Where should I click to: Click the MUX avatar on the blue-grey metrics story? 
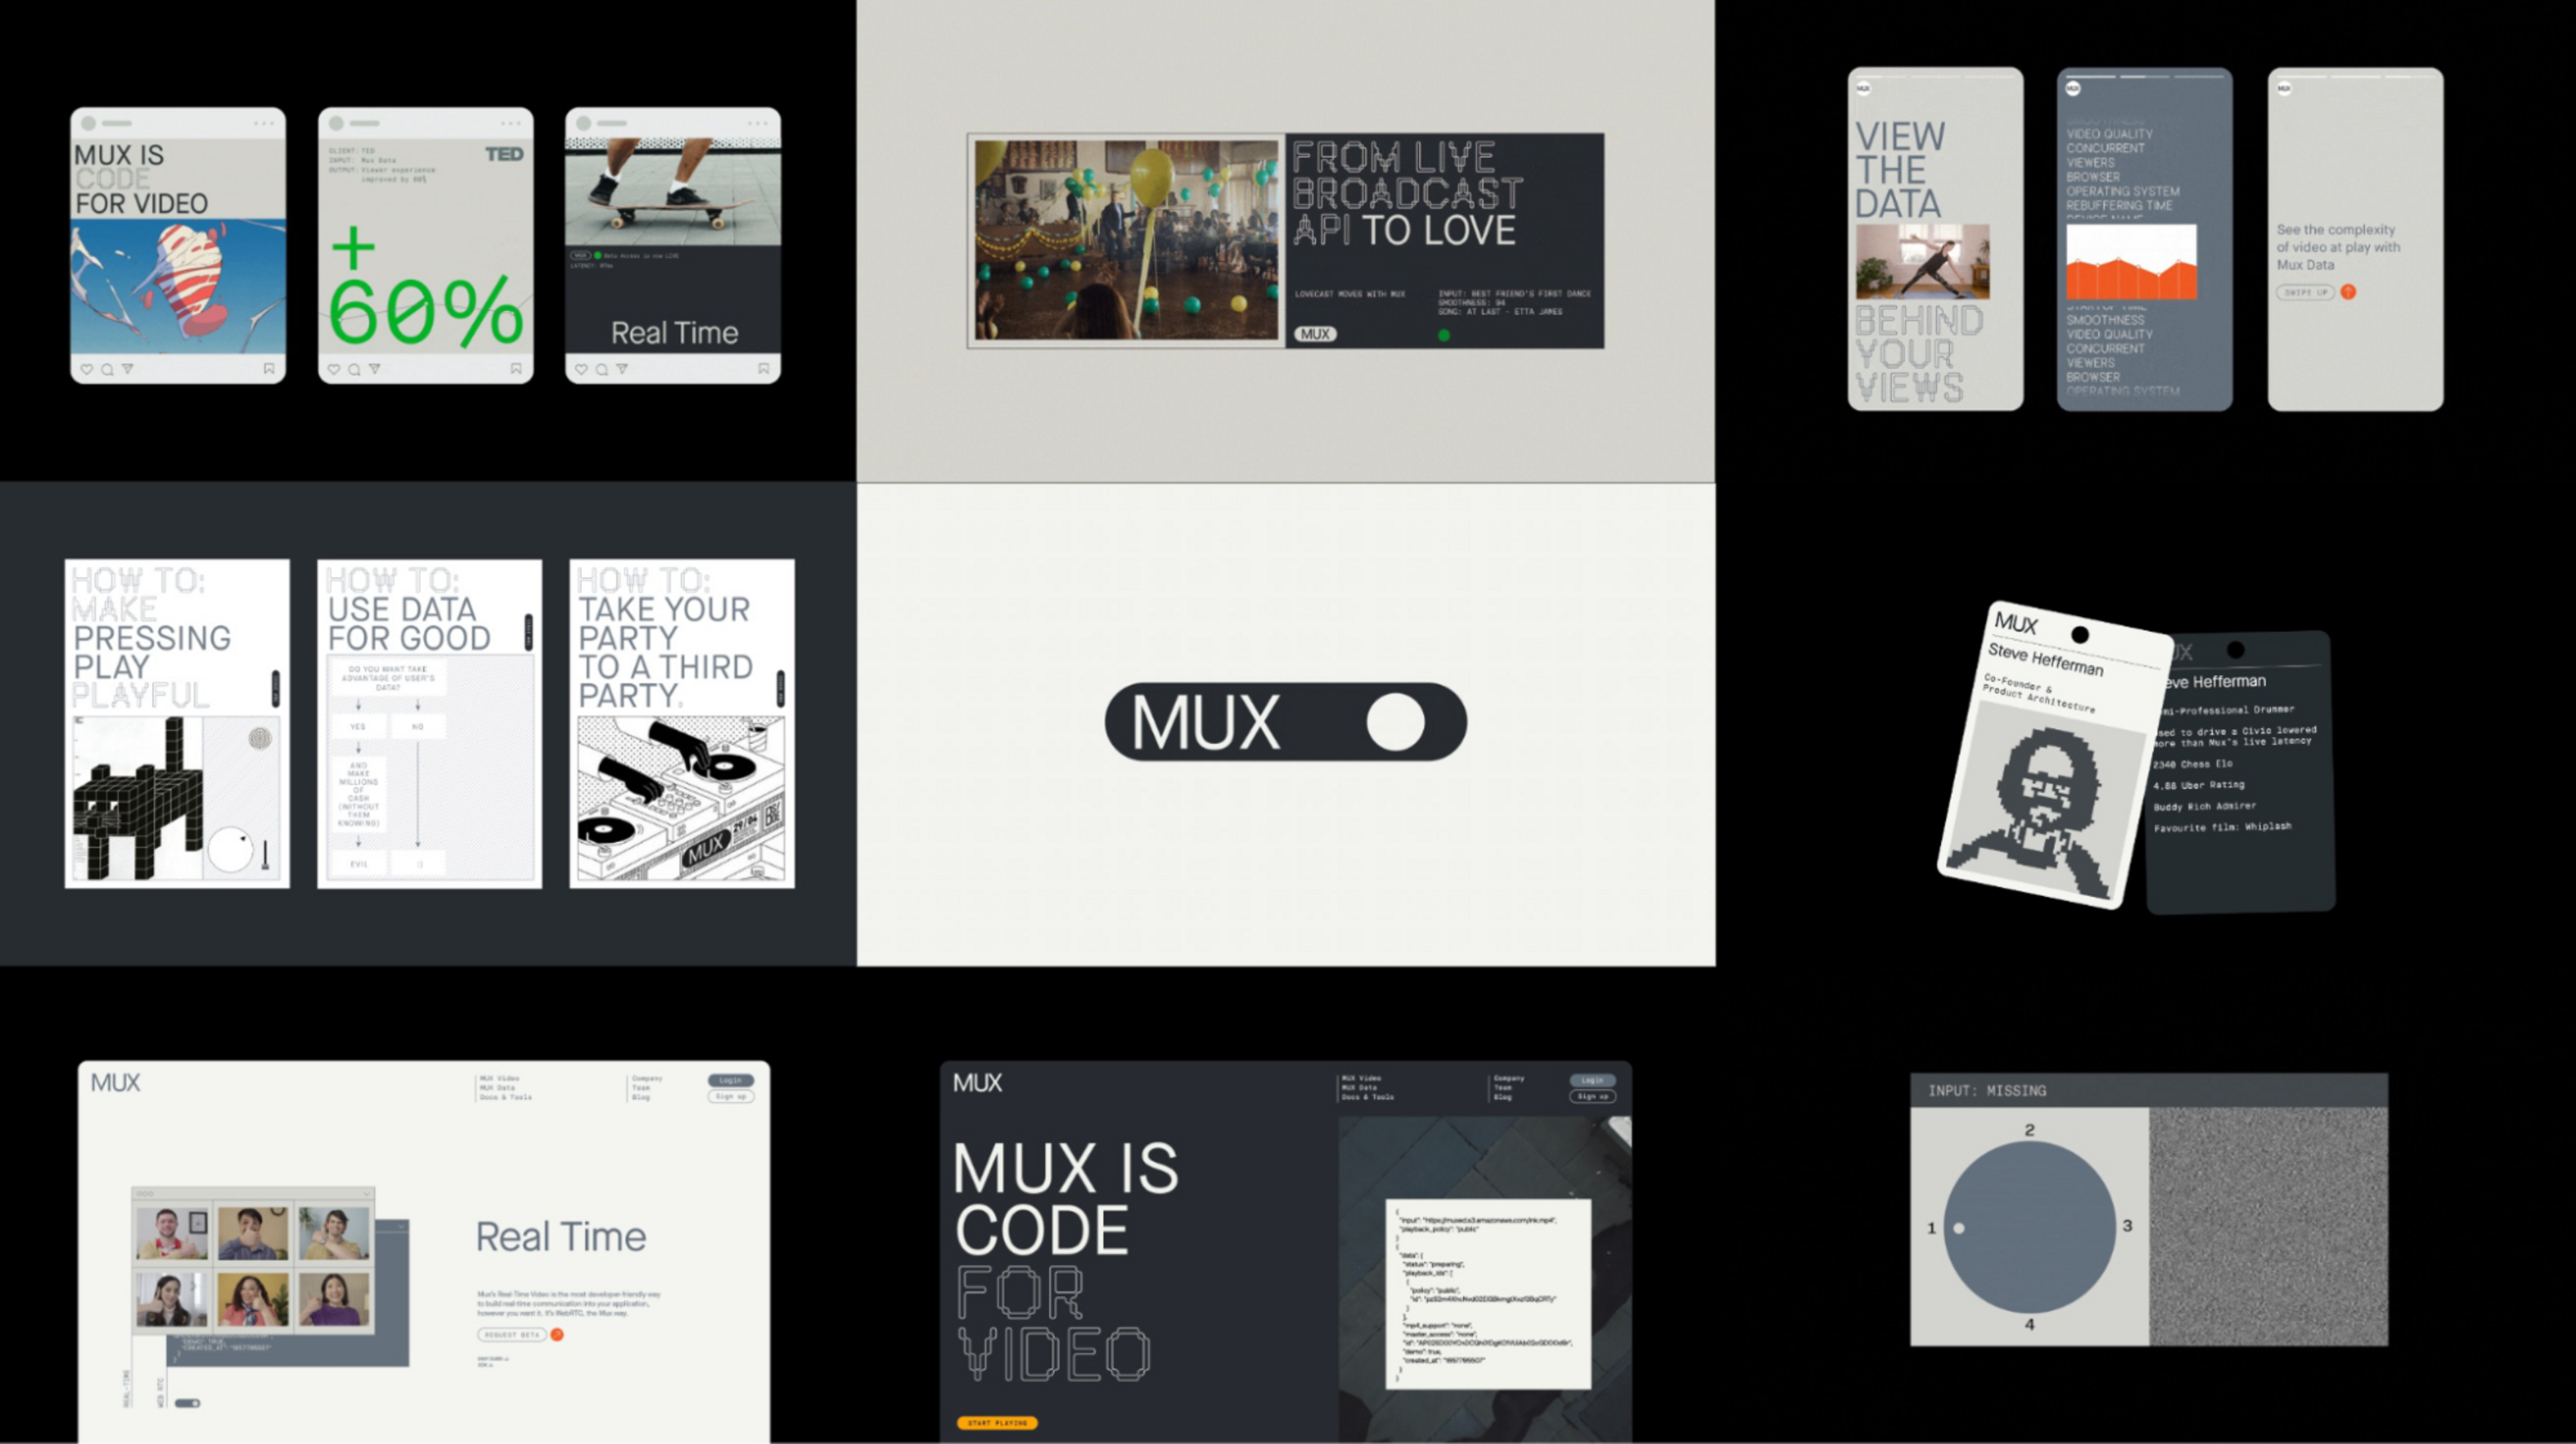pyautogui.click(x=2073, y=89)
